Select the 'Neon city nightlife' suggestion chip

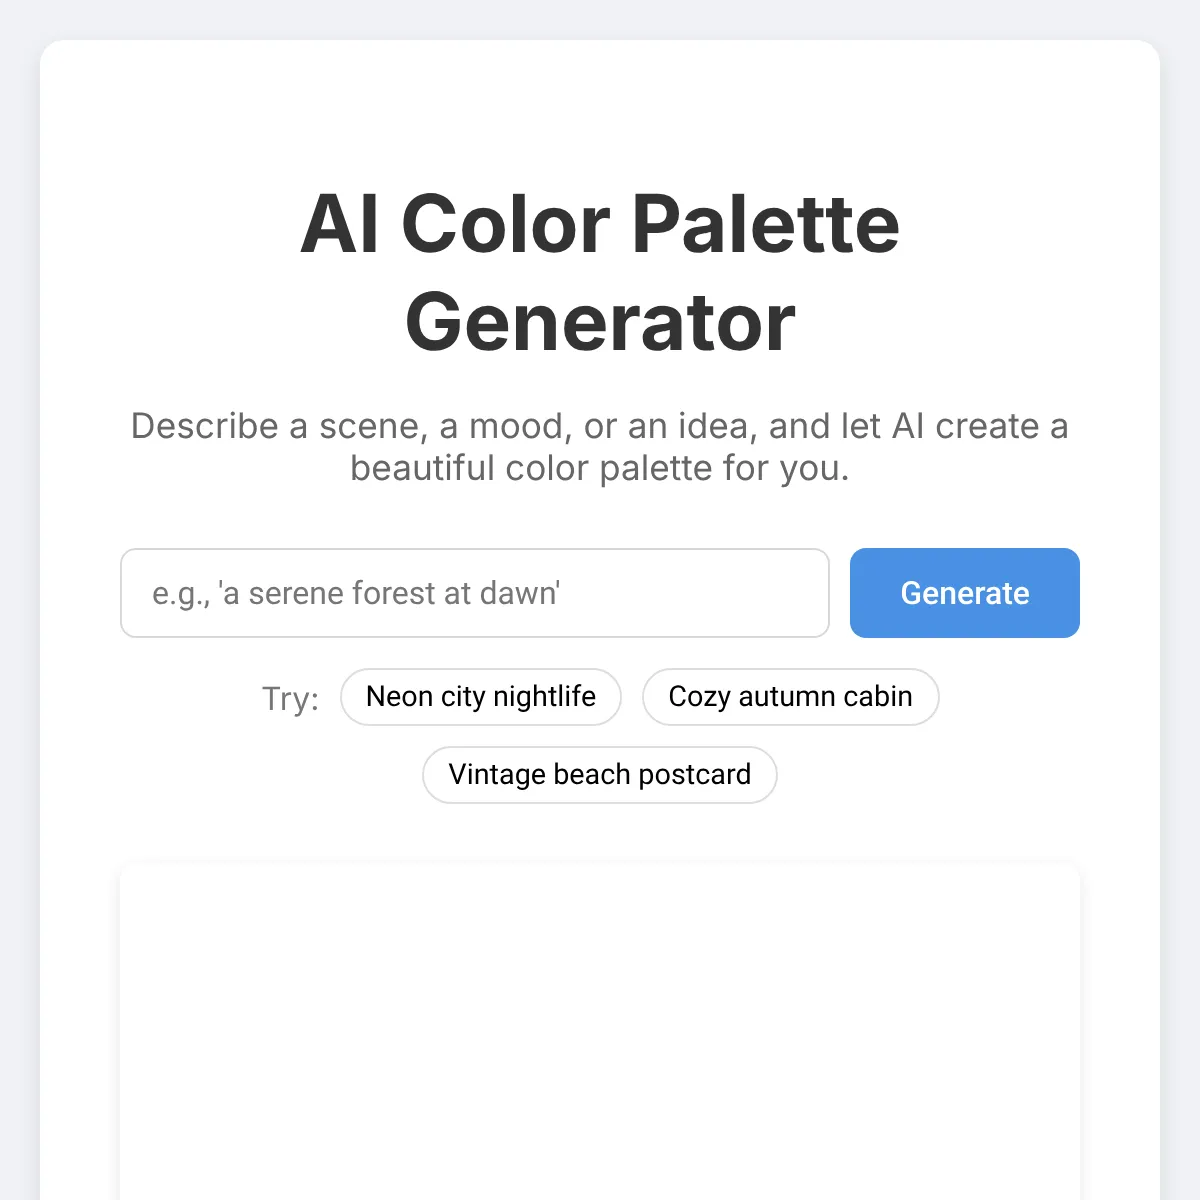tap(481, 697)
